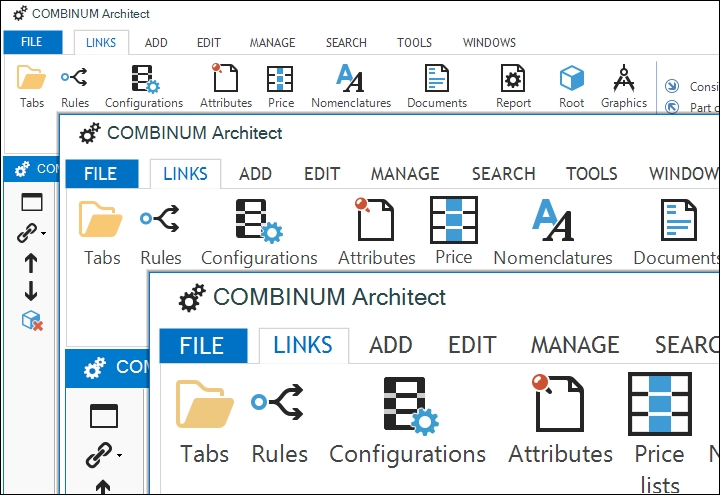This screenshot has width=720, height=495.
Task: Click the Graphics compass icon in the back window
Action: tap(624, 78)
